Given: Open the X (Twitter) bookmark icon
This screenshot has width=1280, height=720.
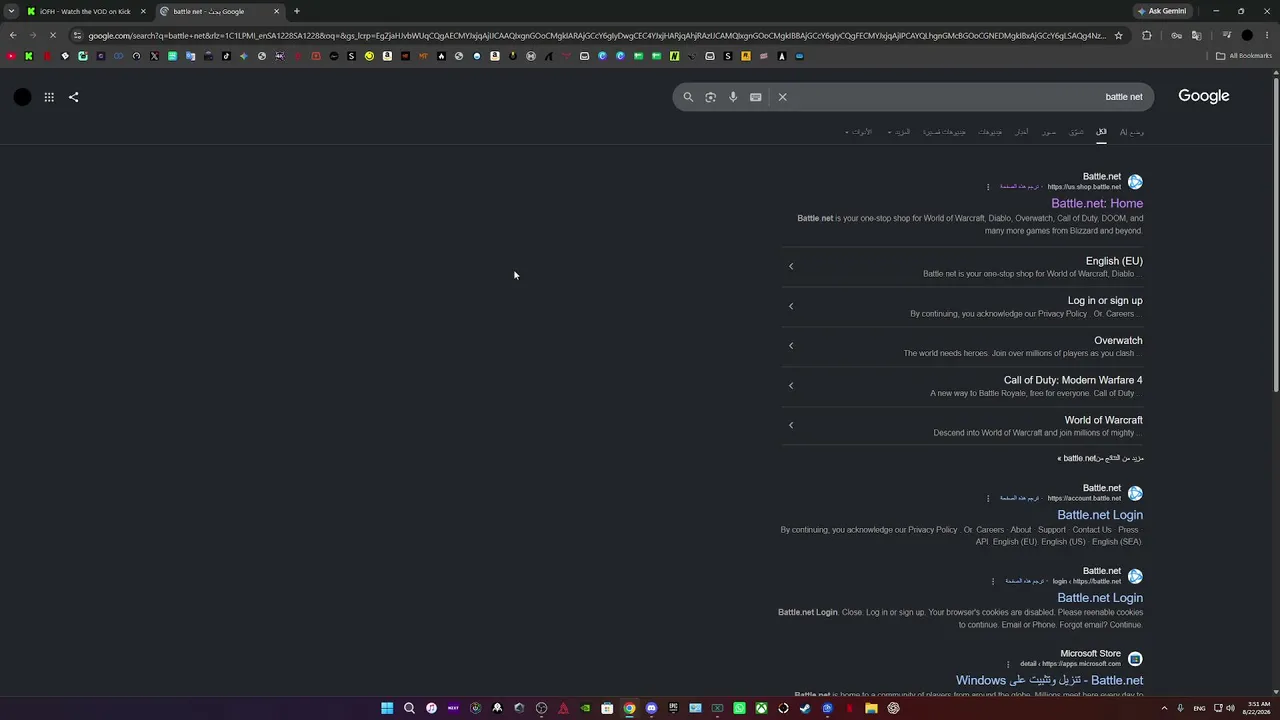Looking at the screenshot, I should coord(154,56).
